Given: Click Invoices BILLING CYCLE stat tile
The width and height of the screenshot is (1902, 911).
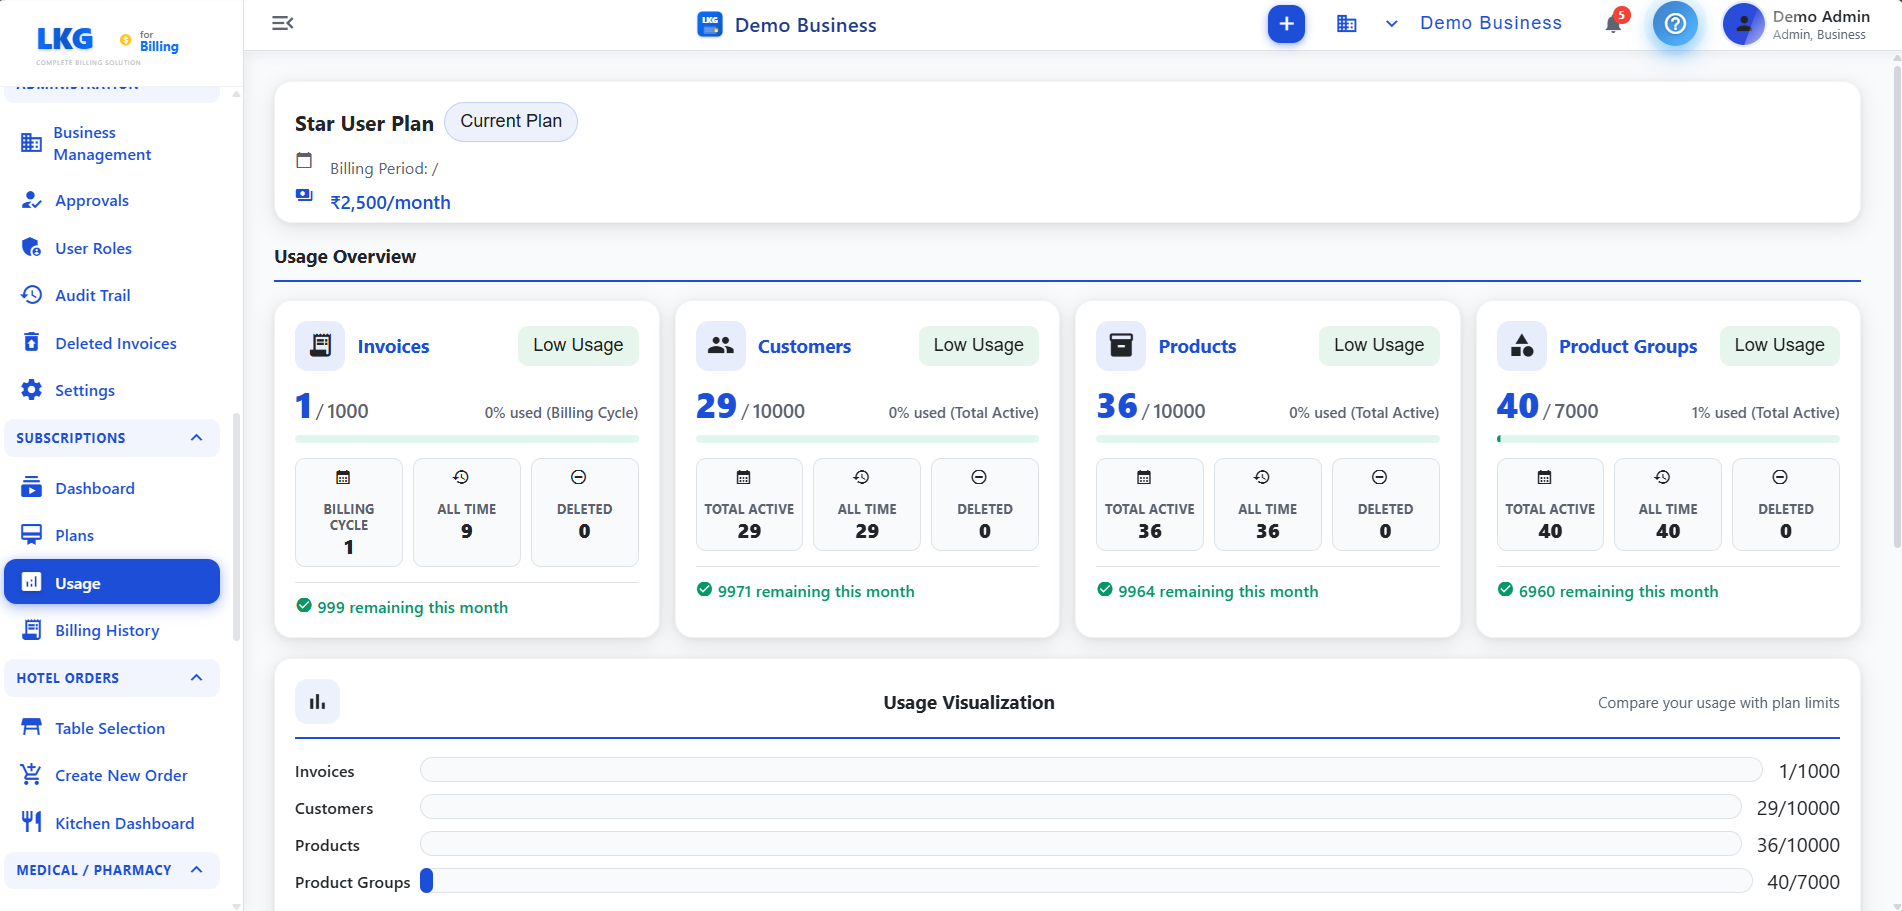Looking at the screenshot, I should tap(349, 512).
